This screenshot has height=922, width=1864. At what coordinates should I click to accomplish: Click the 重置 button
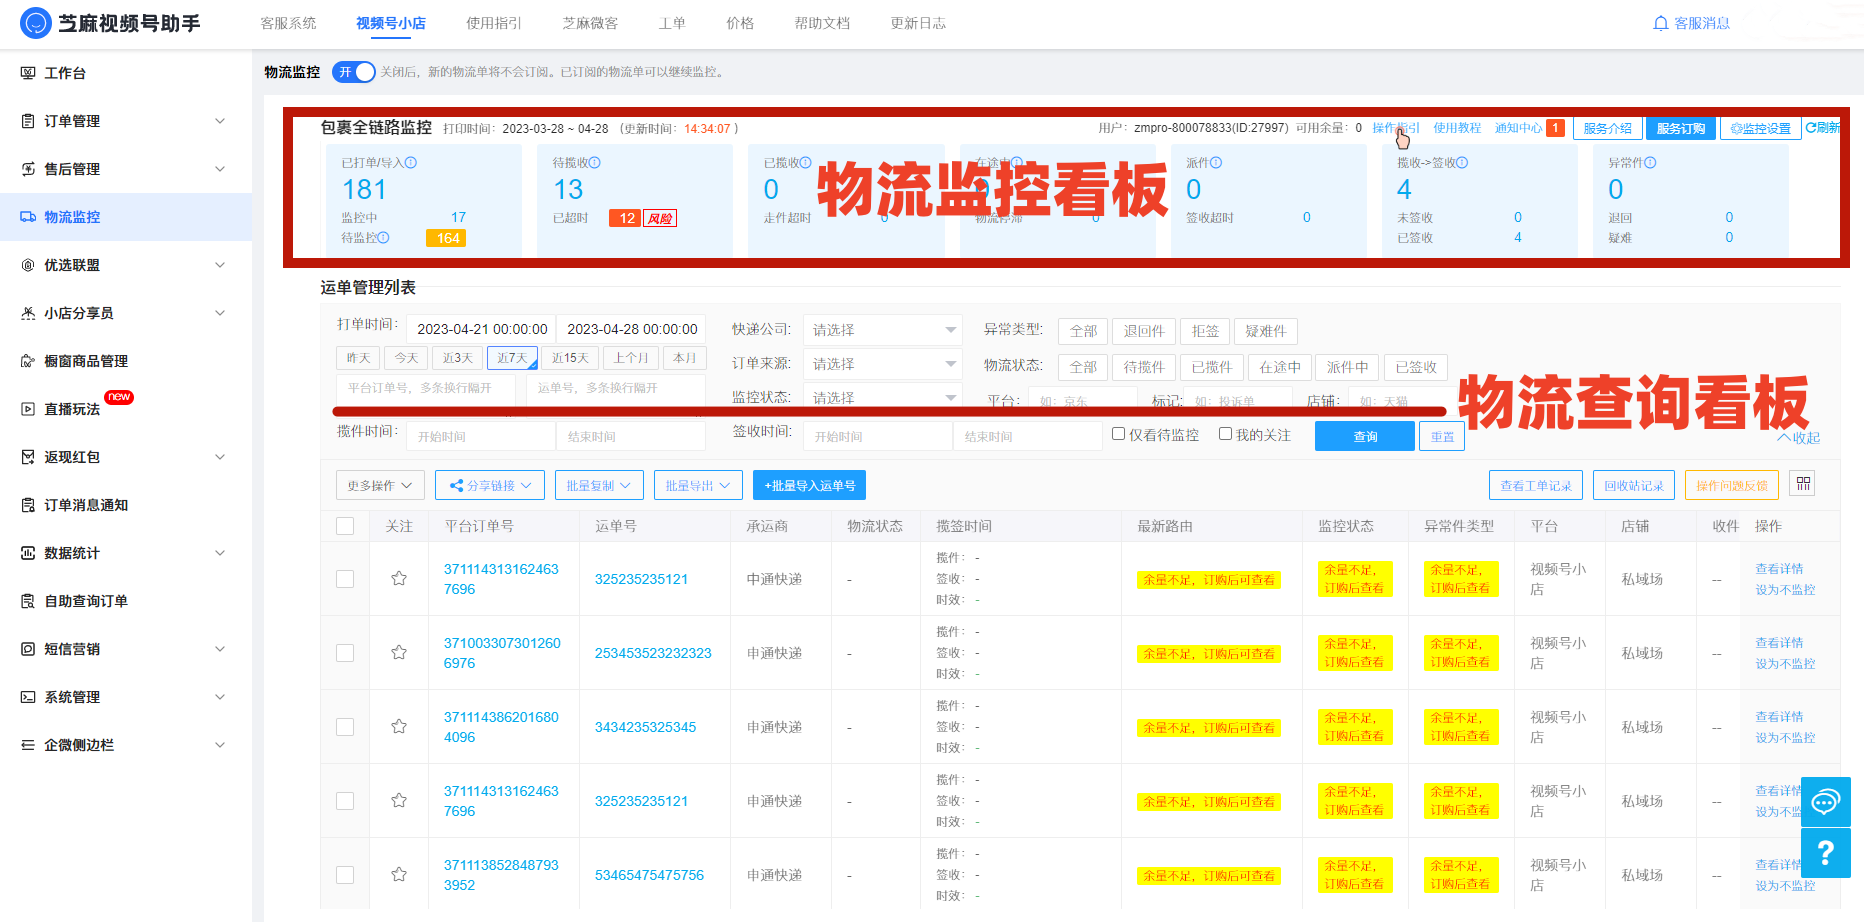[1442, 436]
